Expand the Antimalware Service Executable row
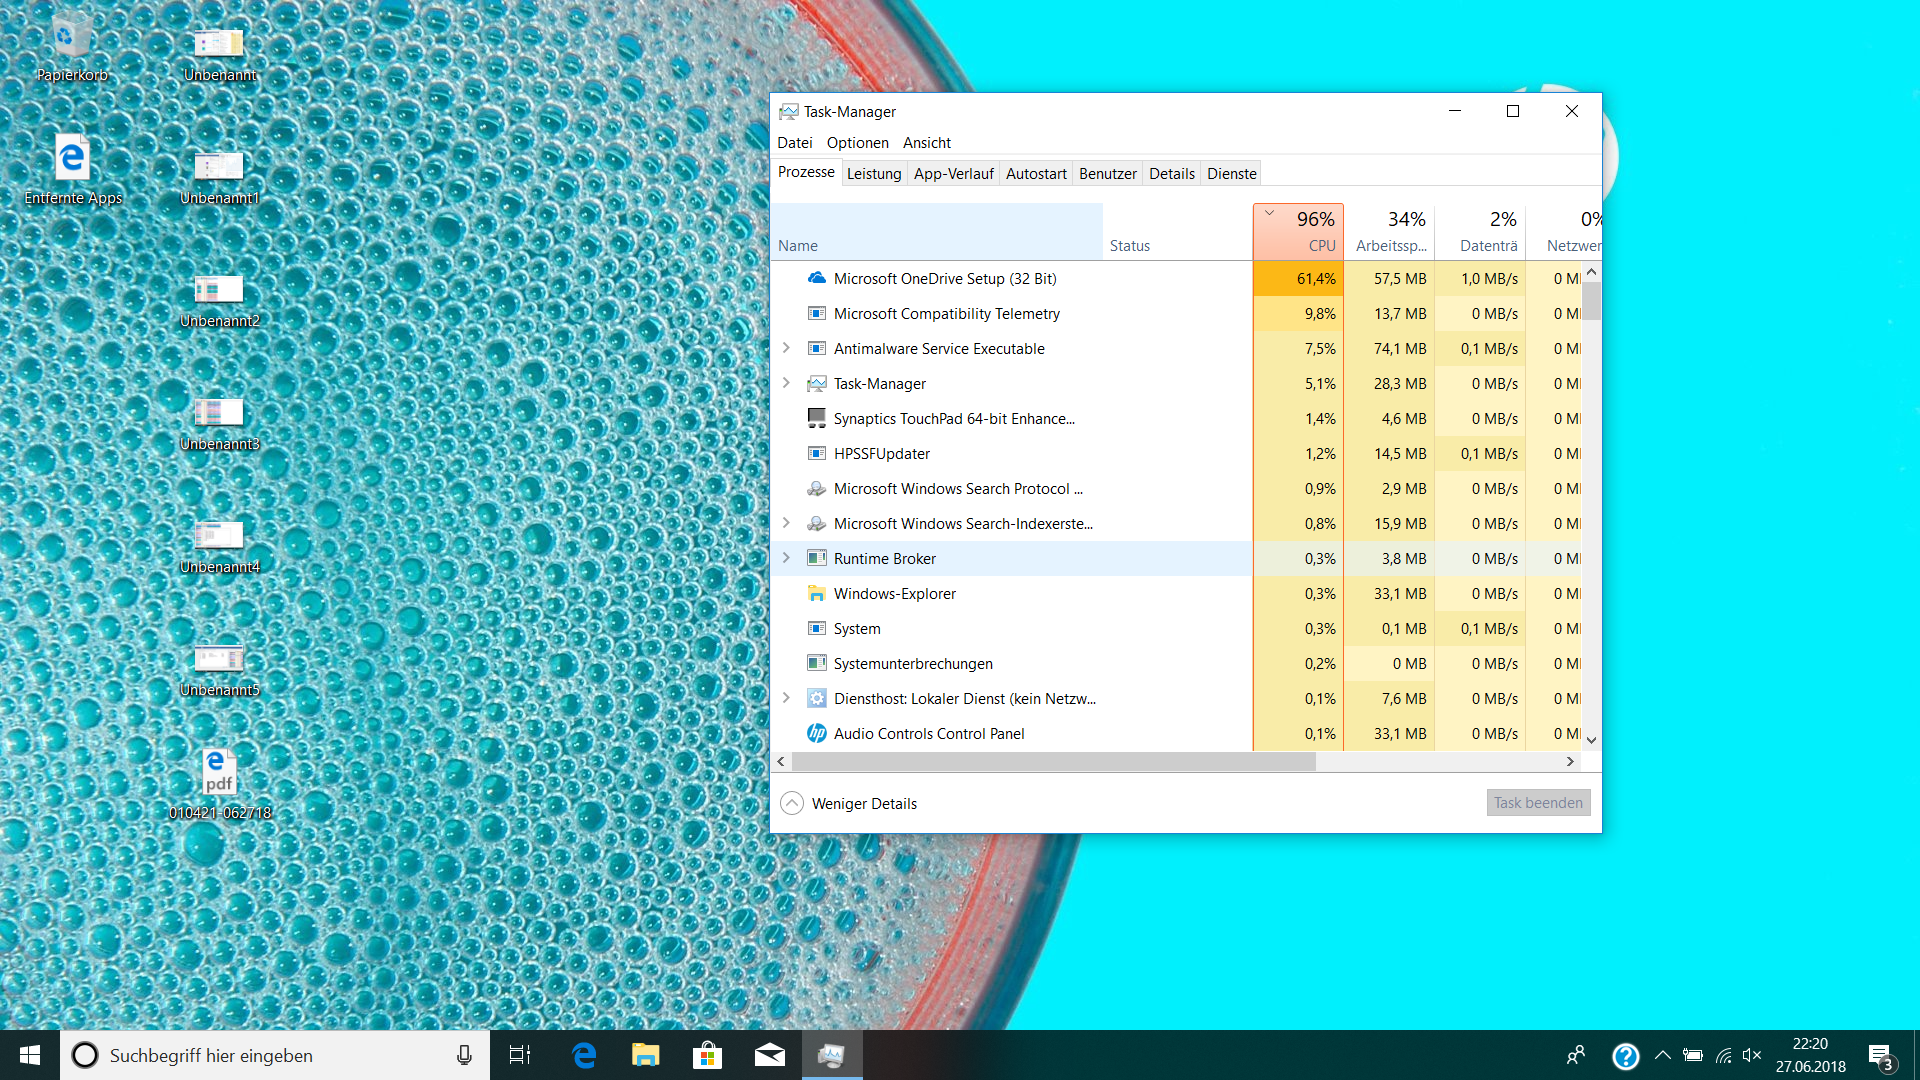 pos(786,348)
